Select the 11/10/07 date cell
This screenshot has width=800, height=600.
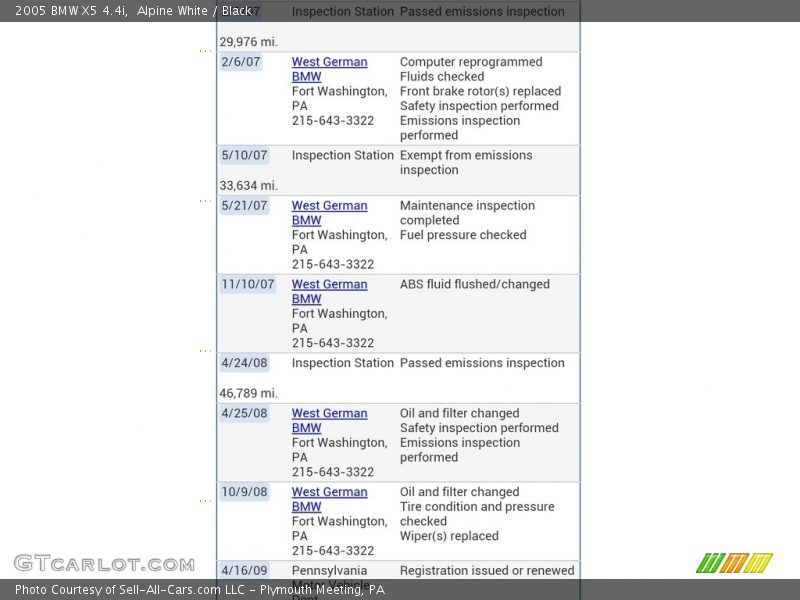(x=248, y=284)
